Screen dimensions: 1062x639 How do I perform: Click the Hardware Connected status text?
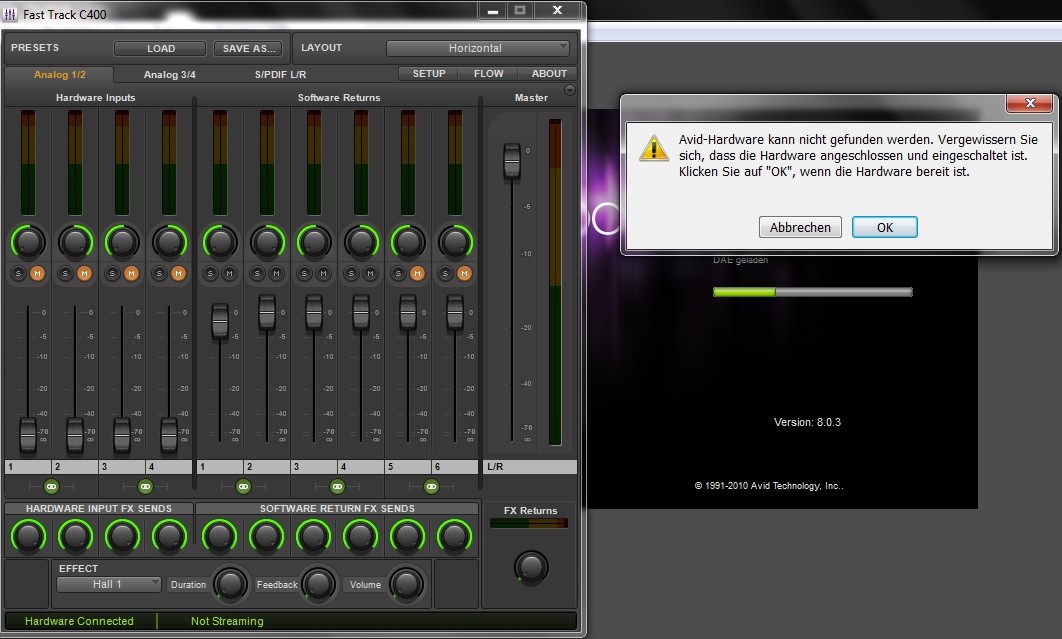point(79,621)
